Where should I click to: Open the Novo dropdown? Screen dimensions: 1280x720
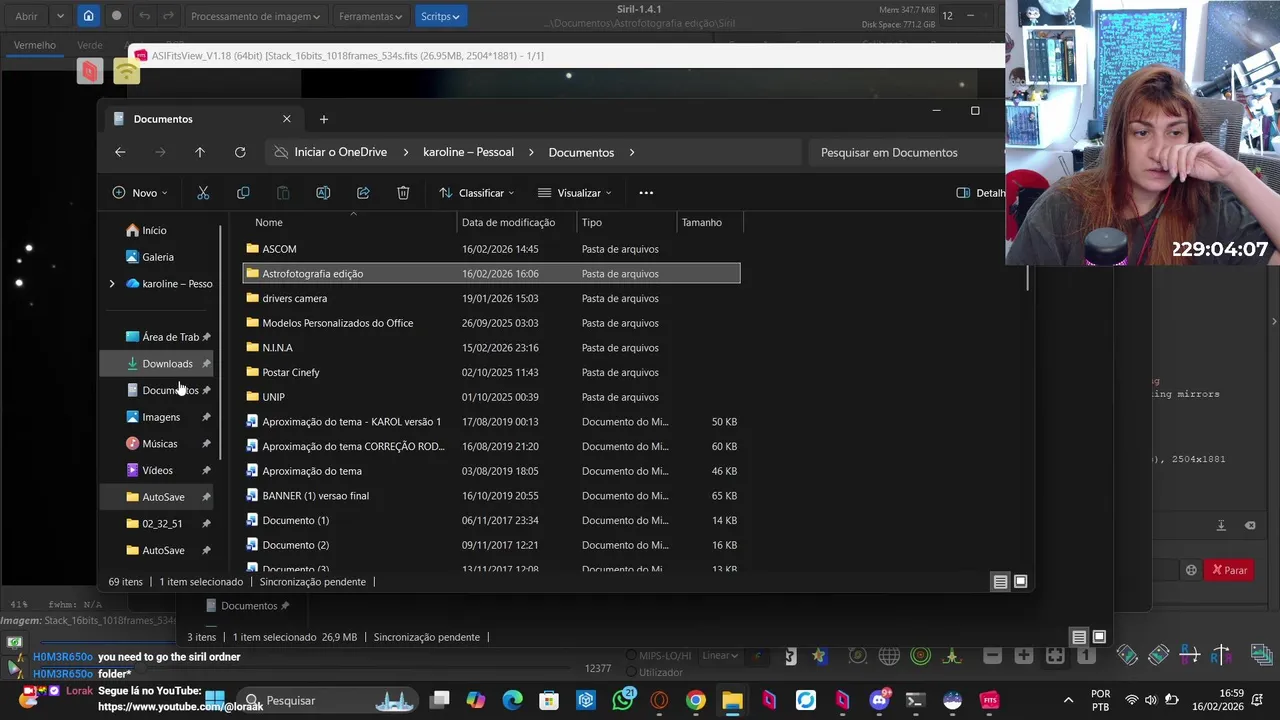tap(140, 193)
